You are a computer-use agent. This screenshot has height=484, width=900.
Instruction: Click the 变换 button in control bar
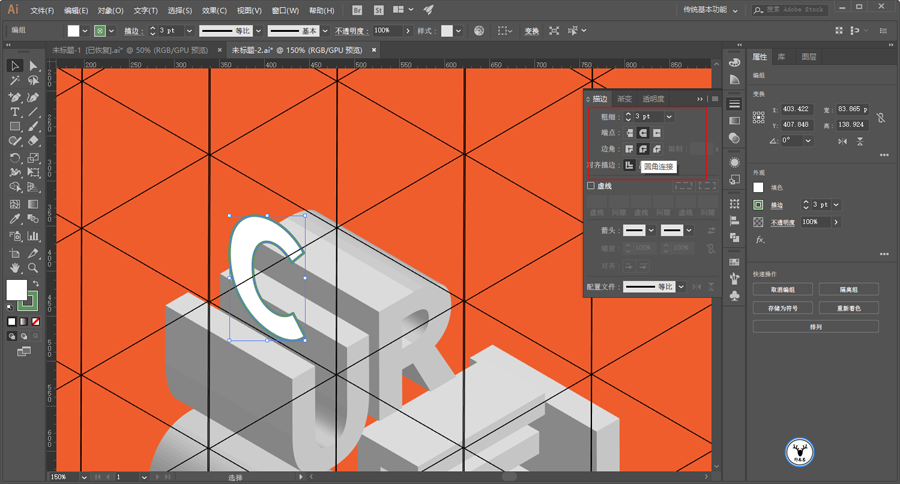click(532, 31)
